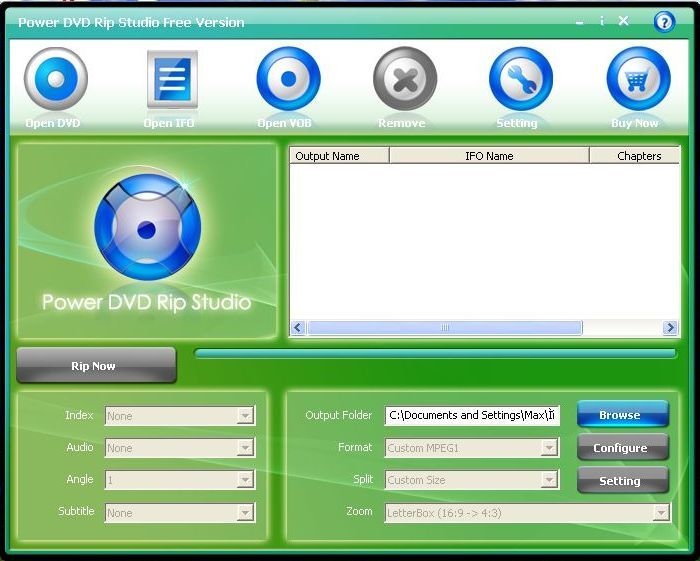This screenshot has width=700, height=561.
Task: Expand the Index dropdown
Action: point(246,416)
